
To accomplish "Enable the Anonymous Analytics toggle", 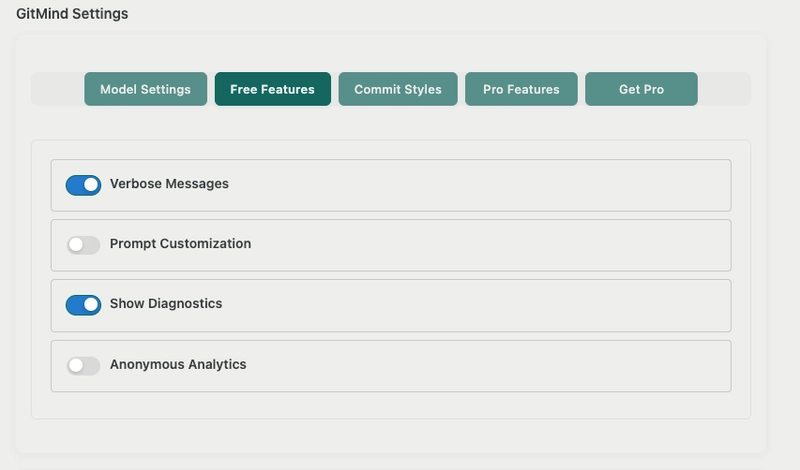I will click(83, 365).
